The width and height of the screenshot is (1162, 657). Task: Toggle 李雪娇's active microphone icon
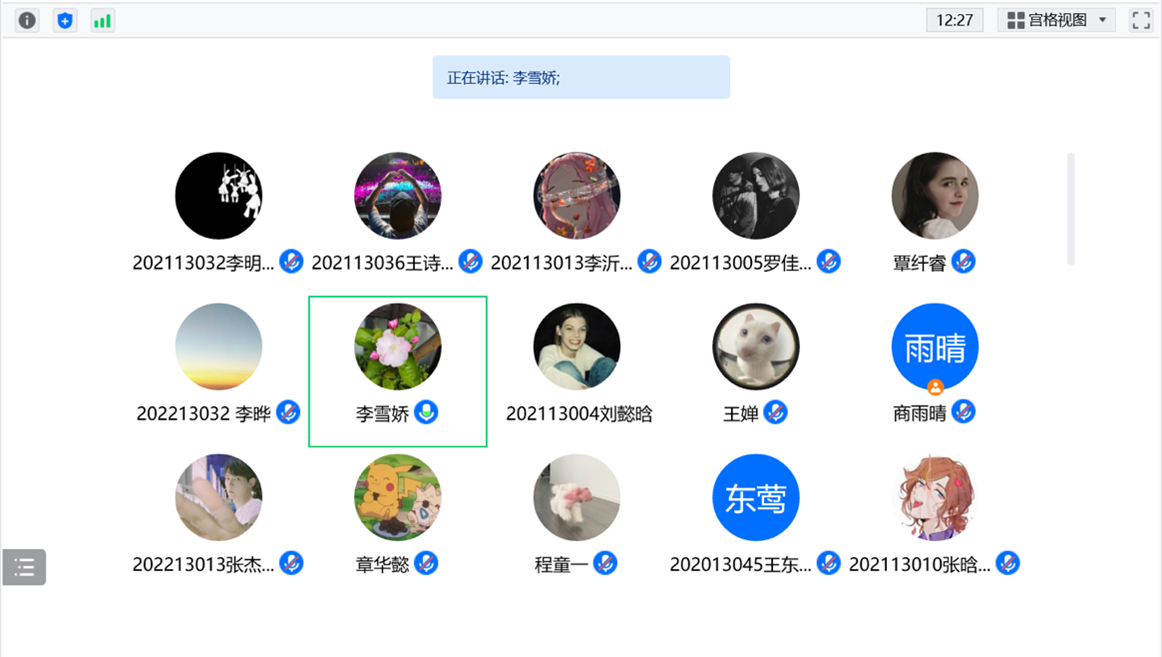(x=426, y=412)
